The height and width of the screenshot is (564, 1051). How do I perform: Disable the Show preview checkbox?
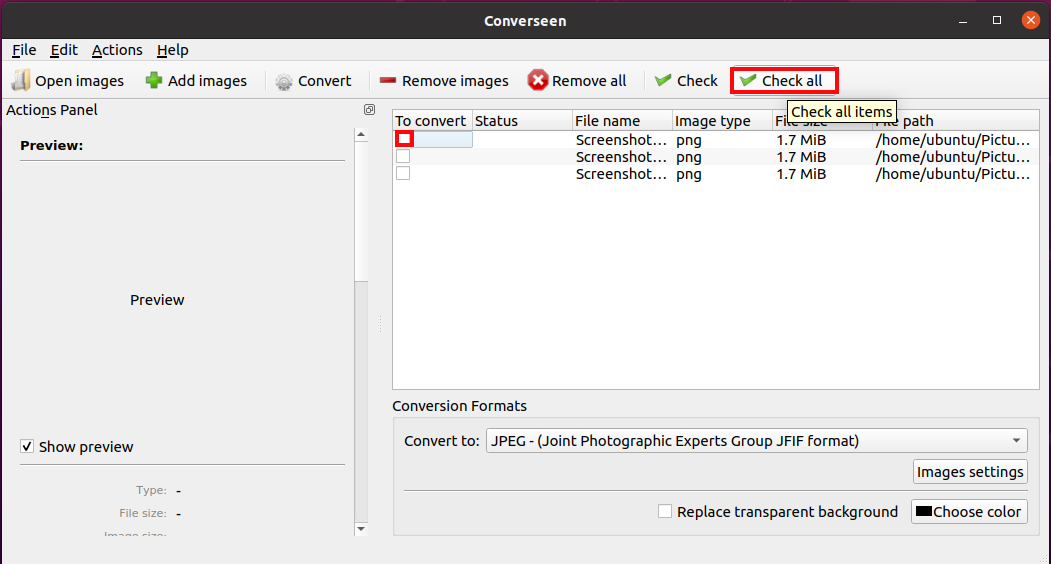click(x=27, y=447)
